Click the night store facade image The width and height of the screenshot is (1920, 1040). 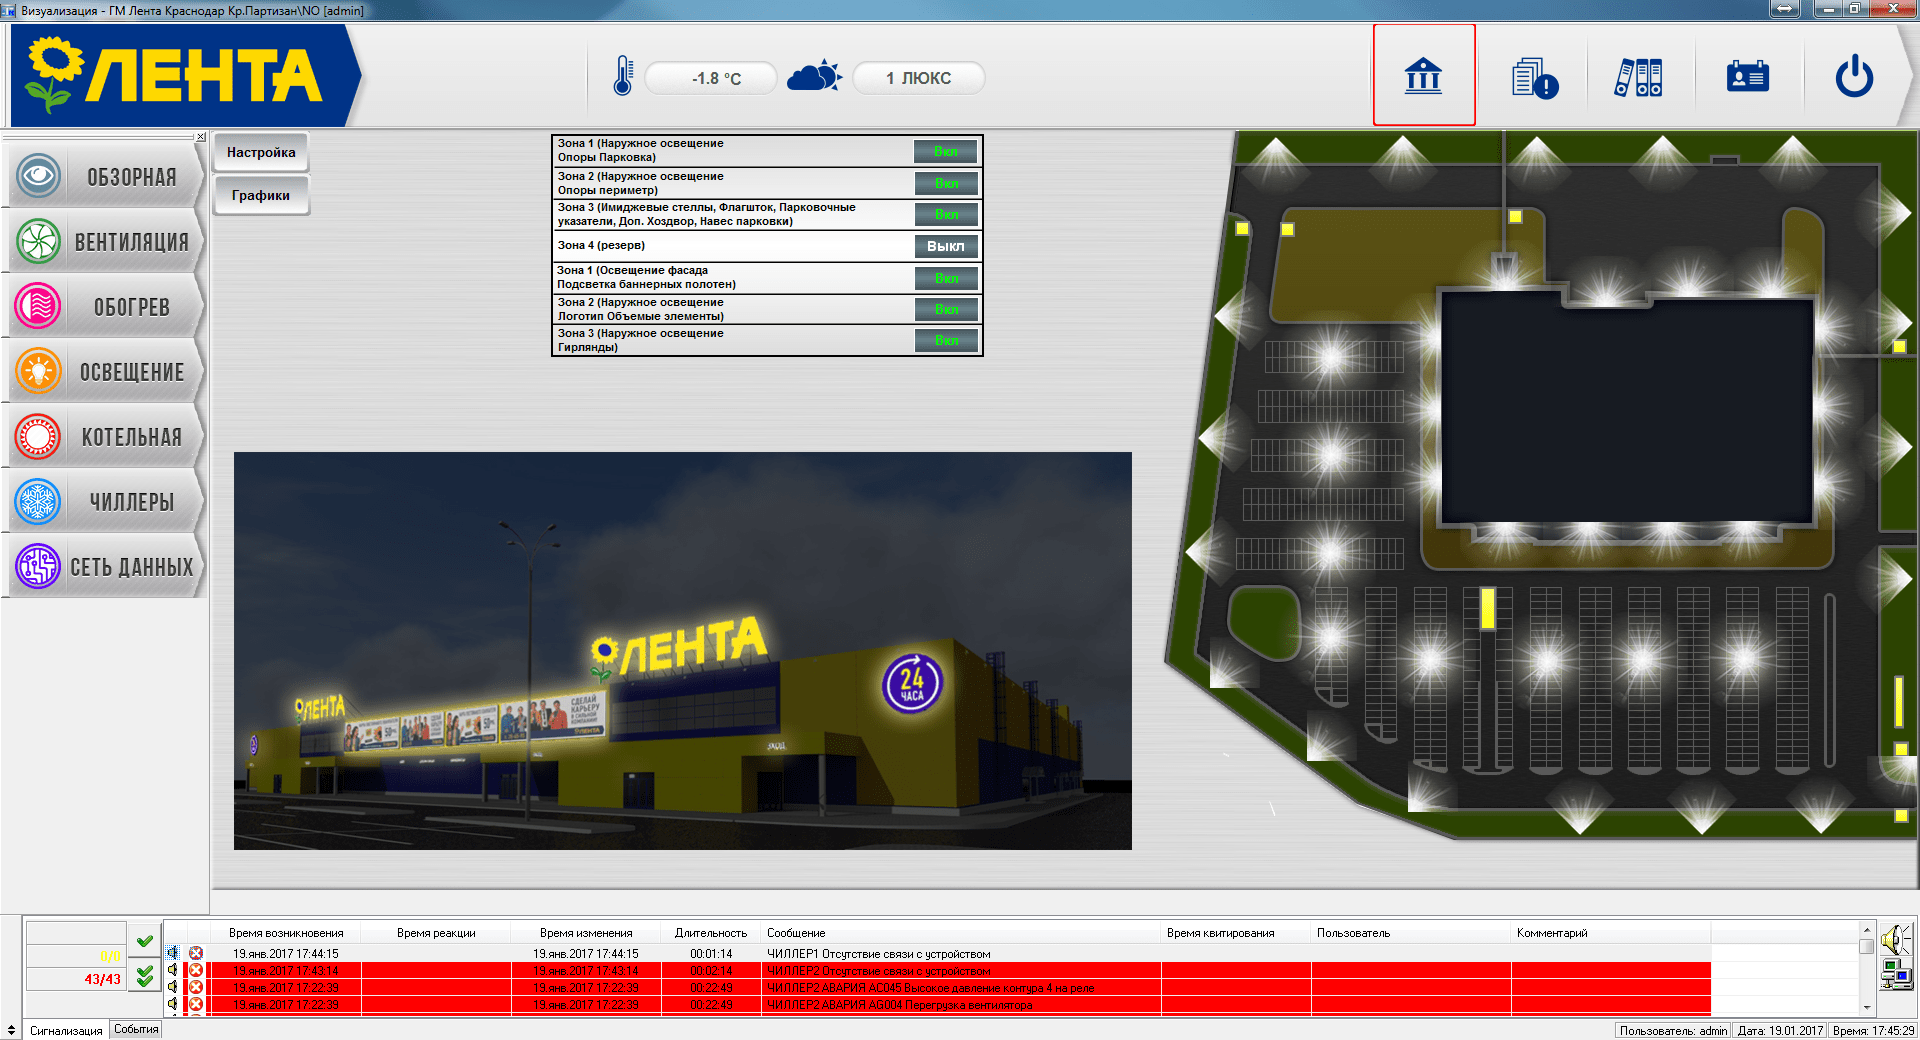(683, 651)
